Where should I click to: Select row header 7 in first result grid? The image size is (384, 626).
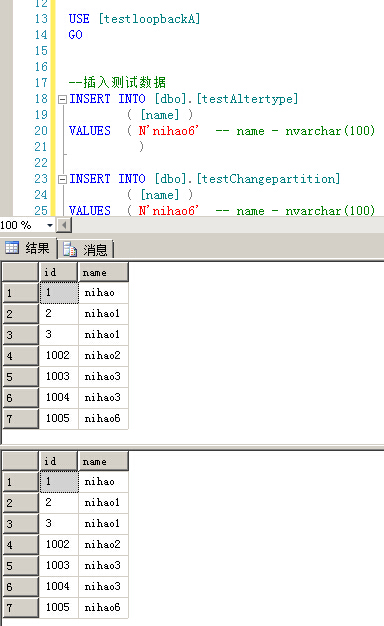point(20,418)
